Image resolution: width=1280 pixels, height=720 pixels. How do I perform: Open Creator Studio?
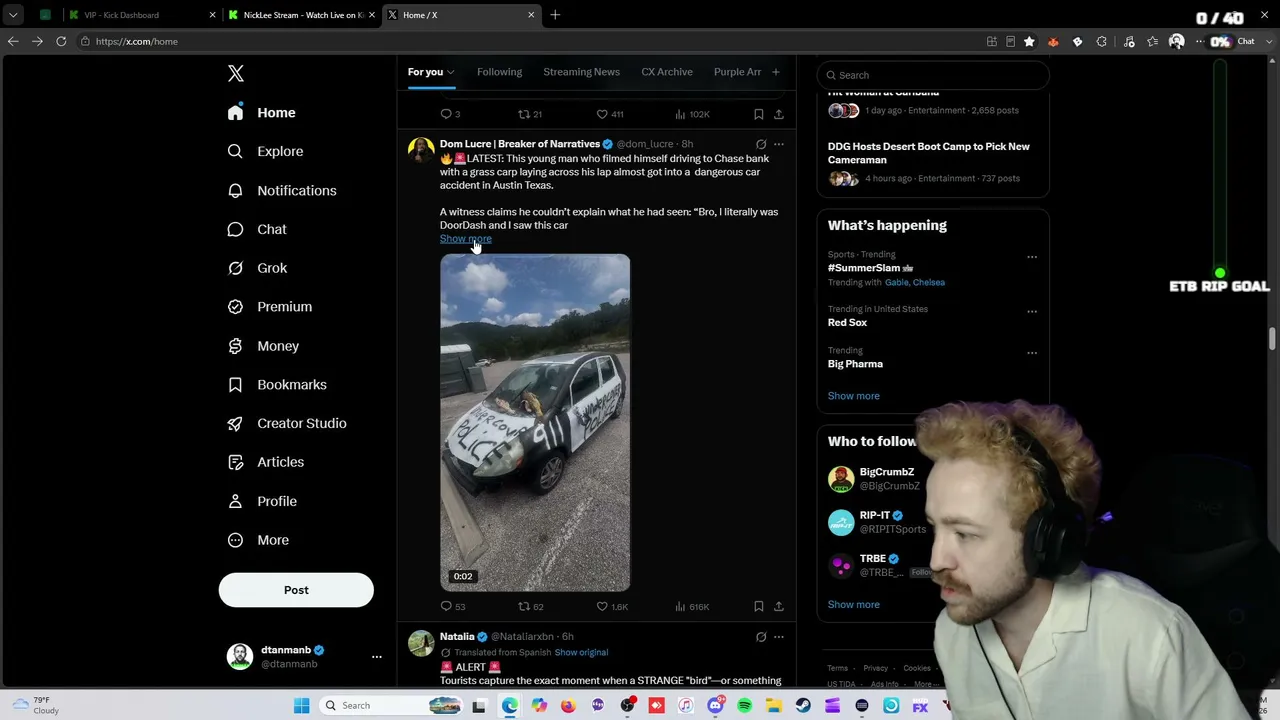(x=286, y=423)
